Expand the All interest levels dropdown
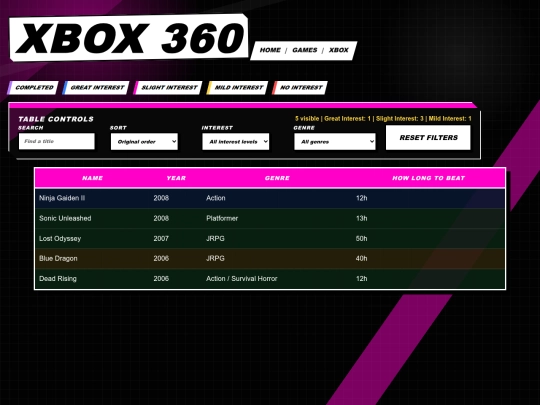The height and width of the screenshot is (405, 540). pyautogui.click(x=236, y=142)
